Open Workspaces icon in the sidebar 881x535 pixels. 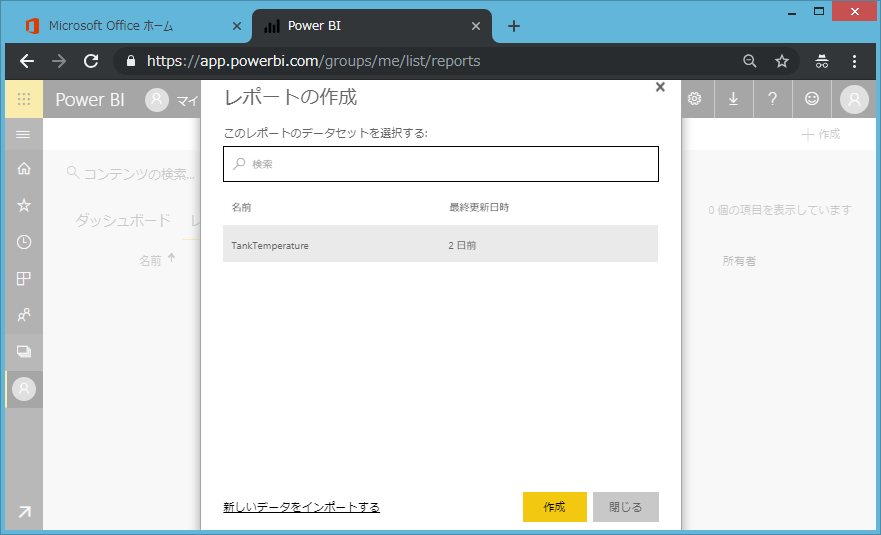pos(24,352)
